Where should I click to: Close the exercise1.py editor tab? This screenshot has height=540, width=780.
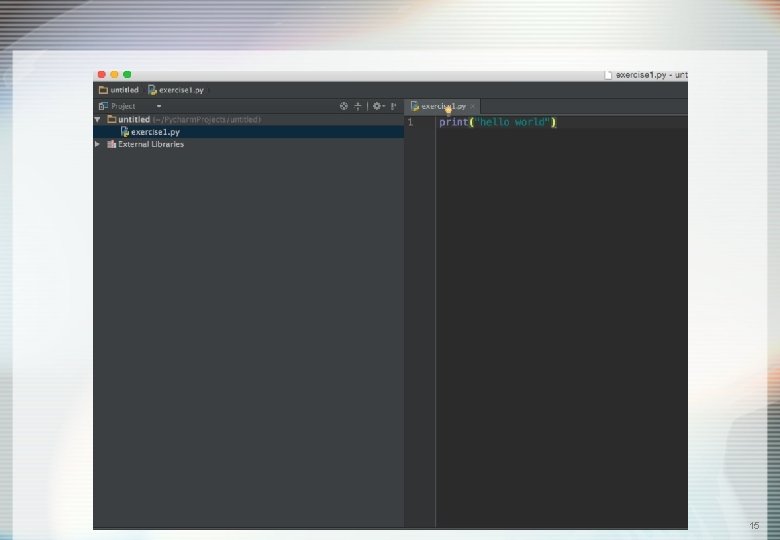coord(473,106)
